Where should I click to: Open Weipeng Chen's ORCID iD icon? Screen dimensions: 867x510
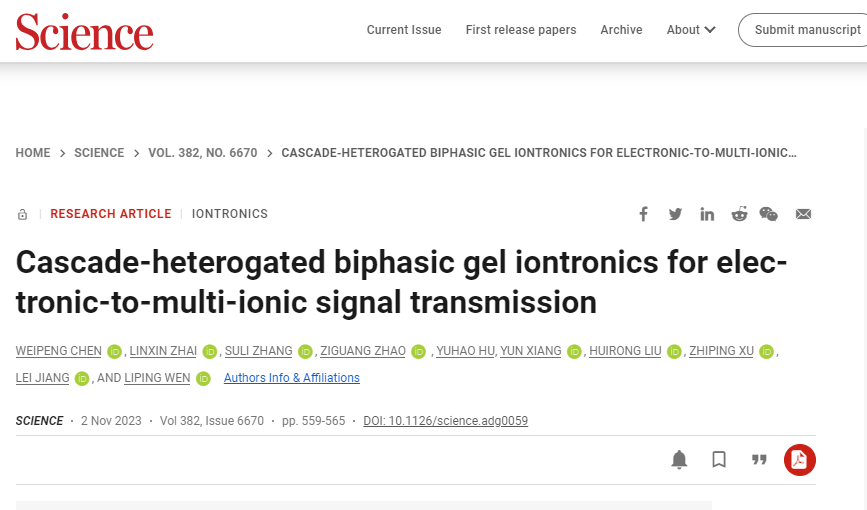[114, 351]
